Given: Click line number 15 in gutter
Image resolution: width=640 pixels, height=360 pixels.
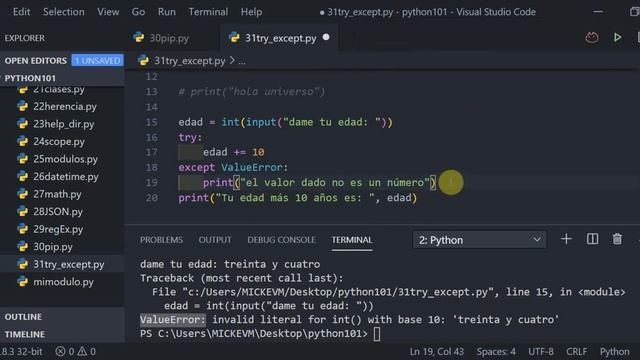Looking at the screenshot, I should coord(151,122).
